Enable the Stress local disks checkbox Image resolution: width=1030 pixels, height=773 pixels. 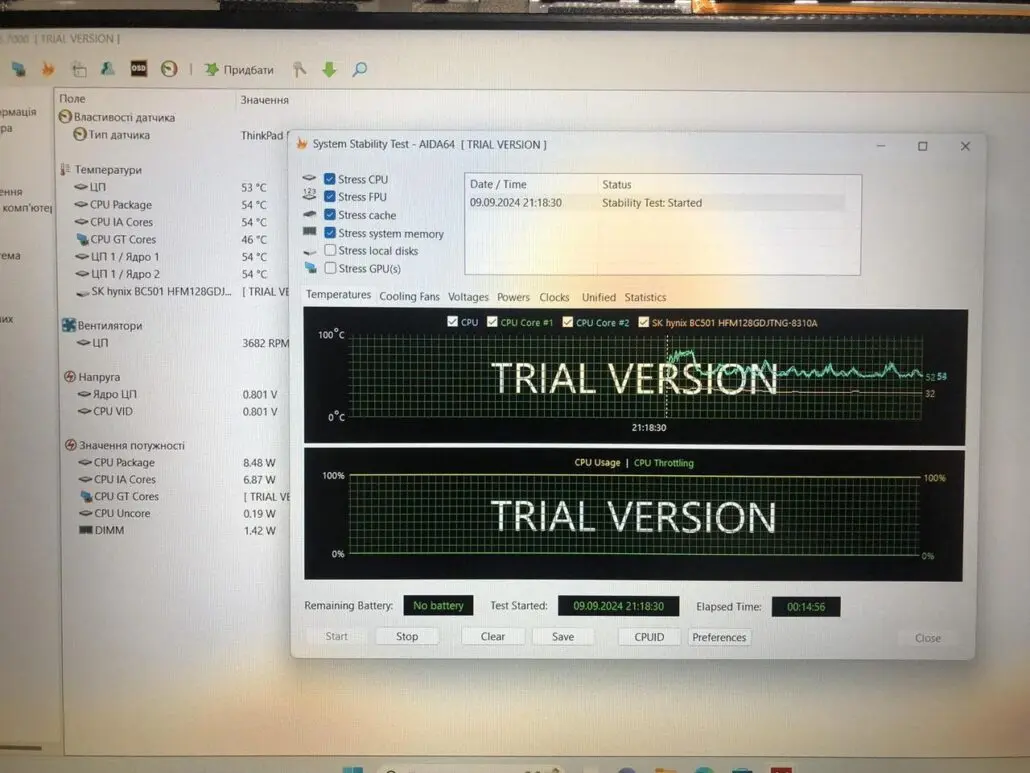click(x=330, y=251)
